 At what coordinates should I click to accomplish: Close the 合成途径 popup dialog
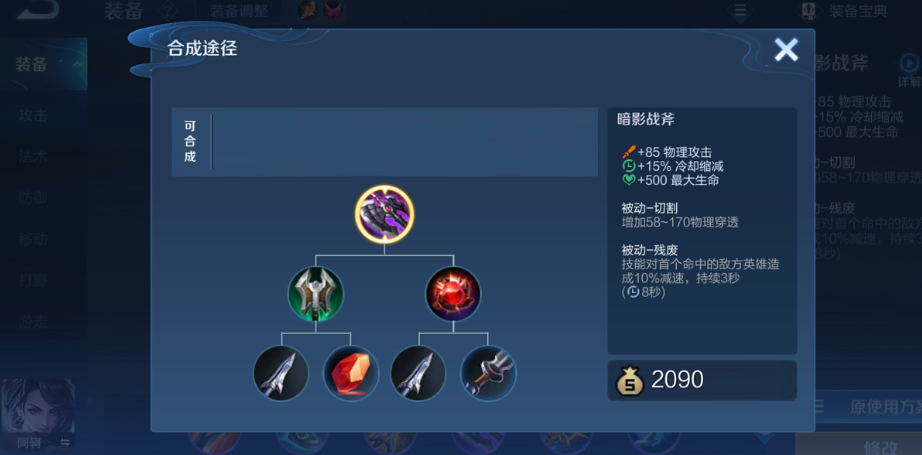786,50
